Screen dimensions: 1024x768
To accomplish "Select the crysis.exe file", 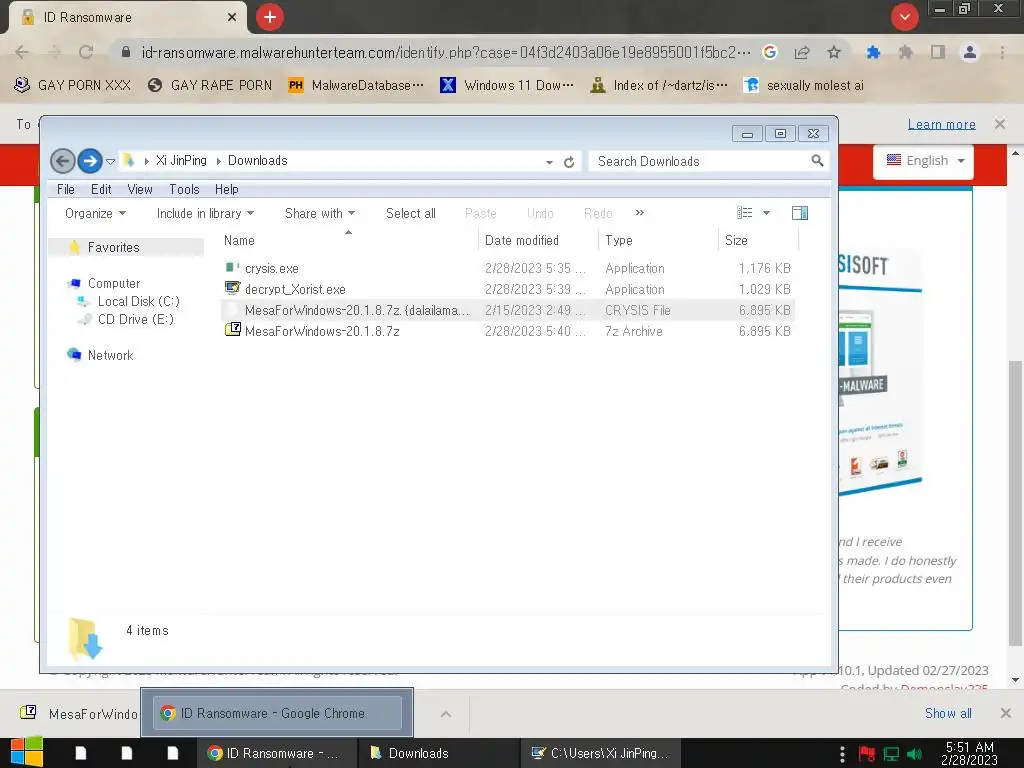I will click(508, 268).
